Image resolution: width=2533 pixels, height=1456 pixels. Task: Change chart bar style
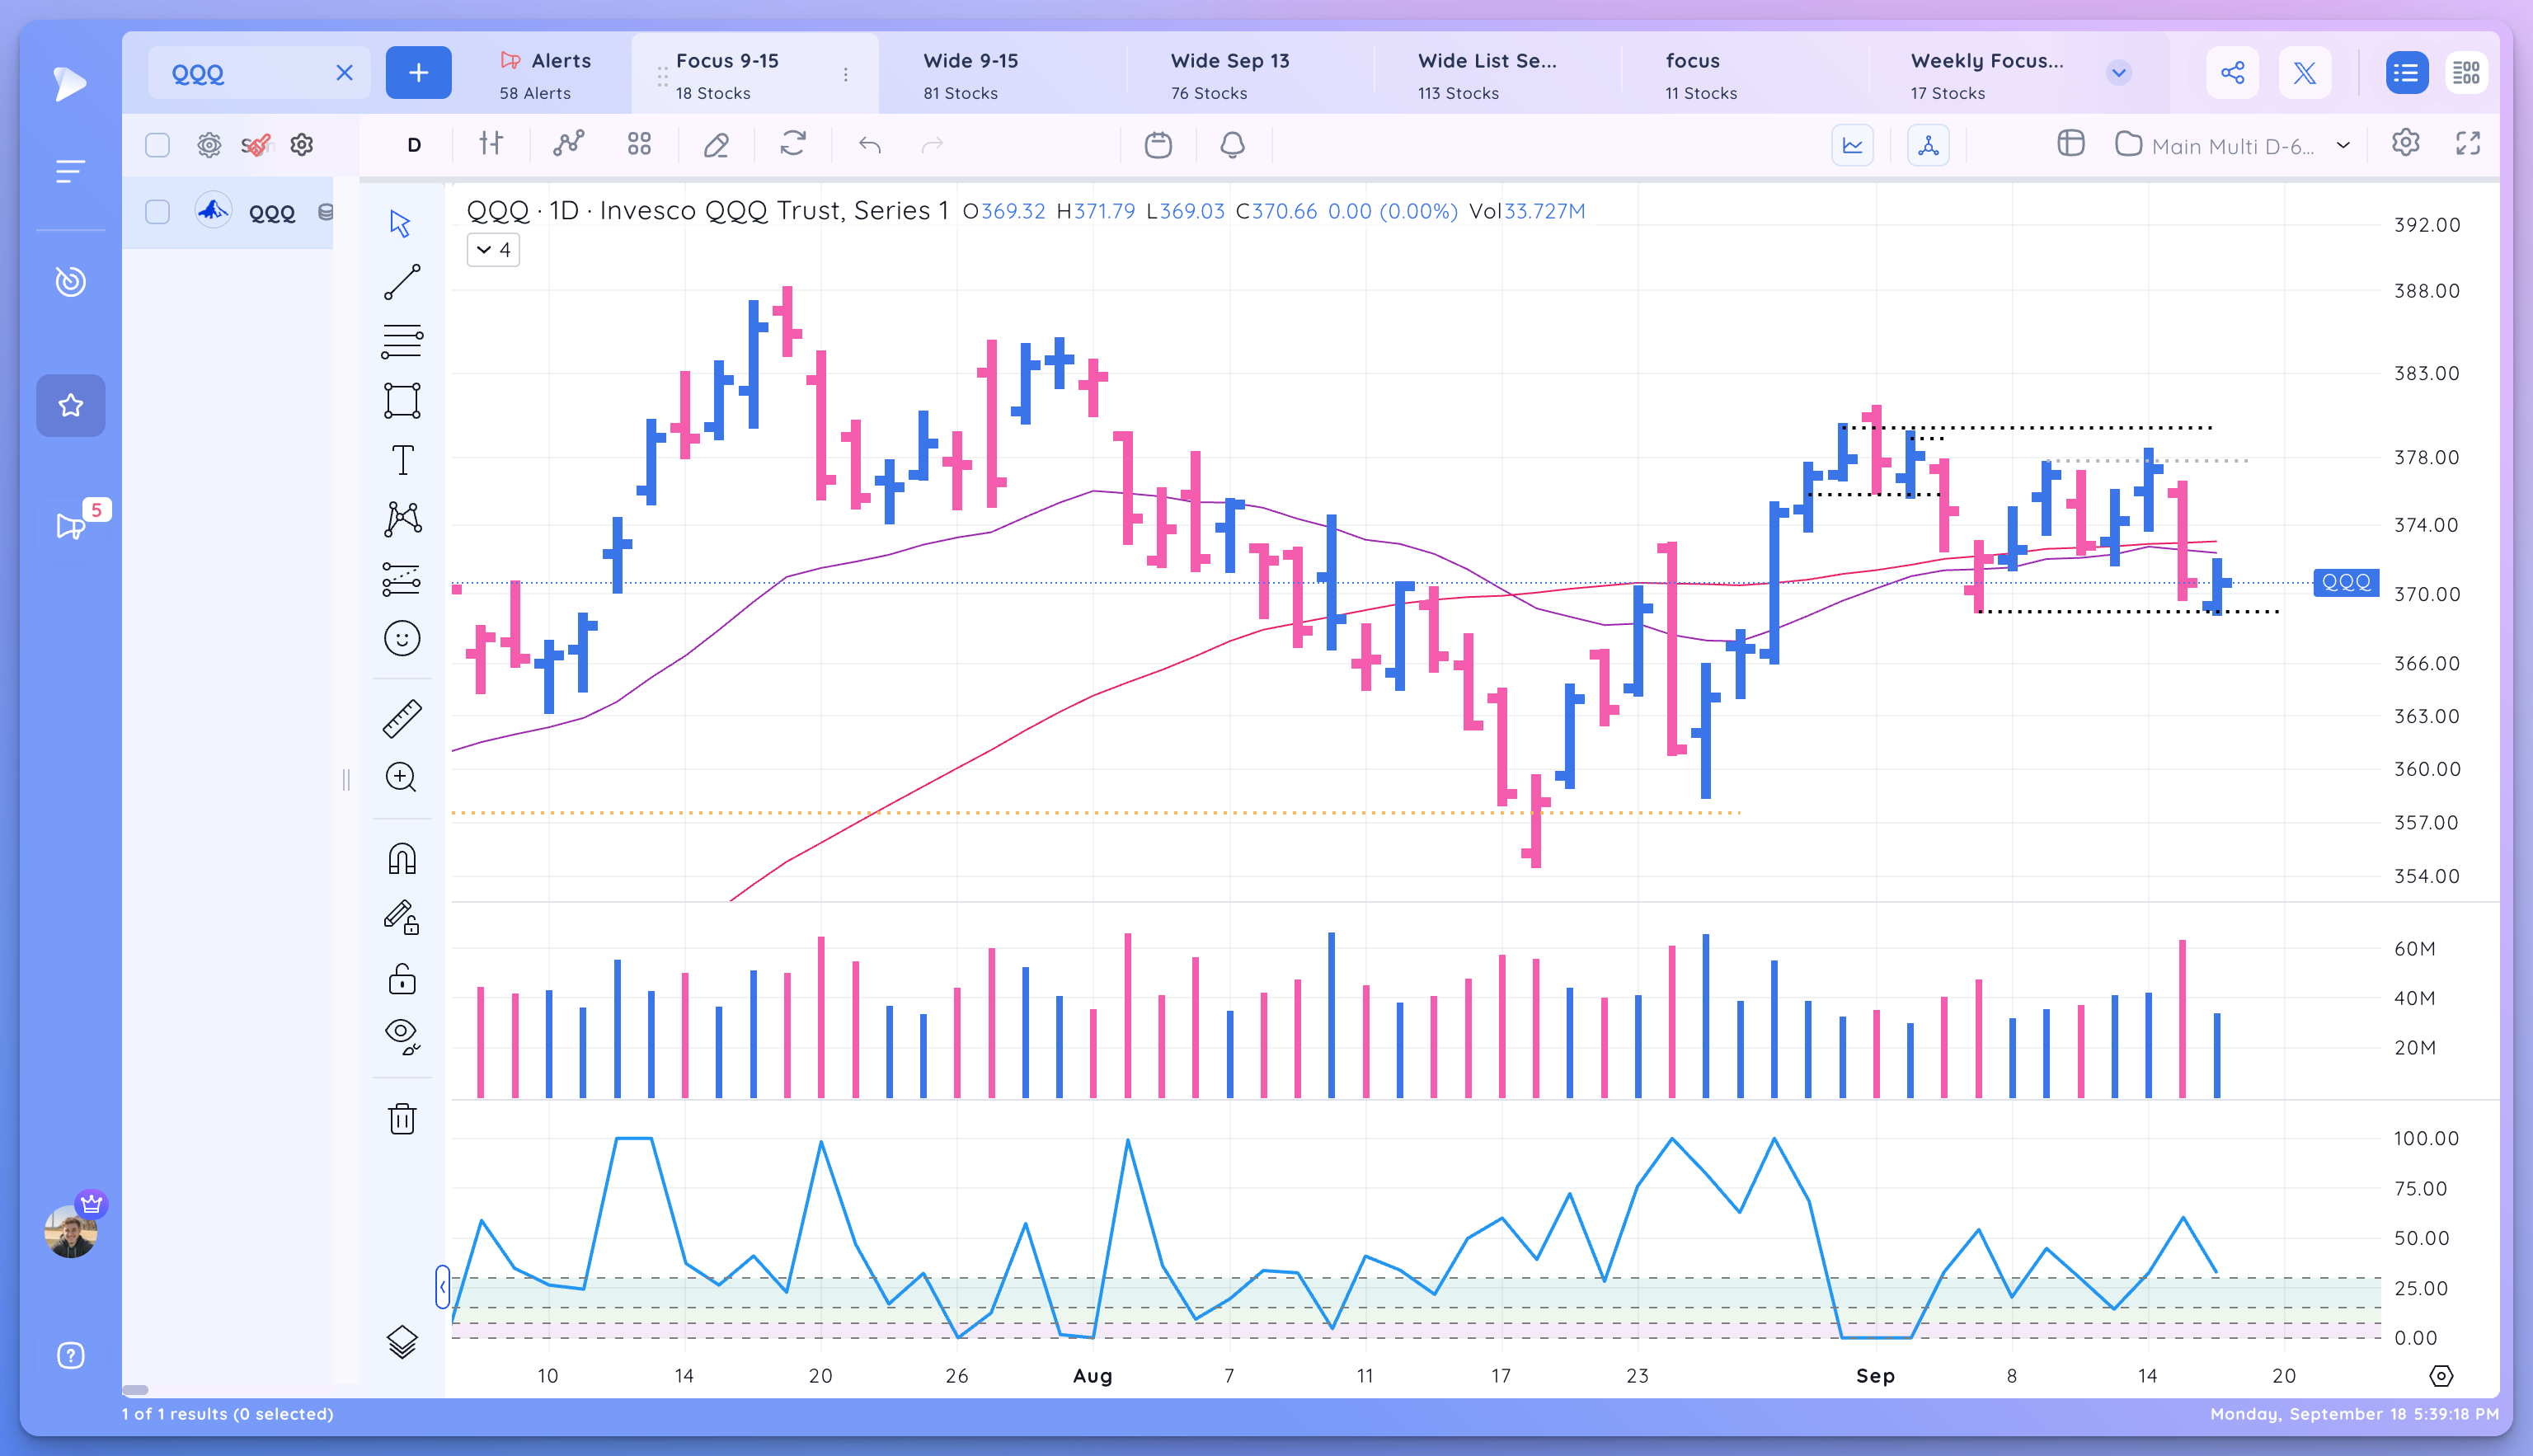pos(490,144)
